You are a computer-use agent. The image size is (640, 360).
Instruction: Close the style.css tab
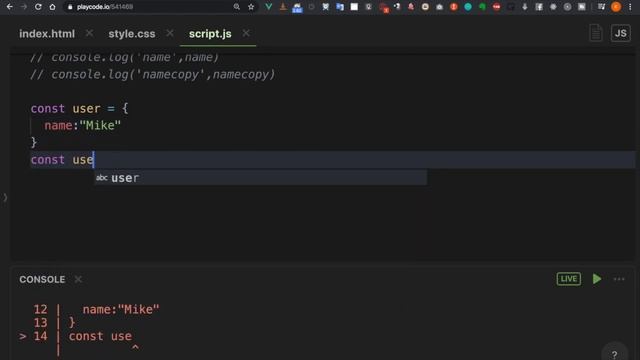pyautogui.click(x=170, y=33)
